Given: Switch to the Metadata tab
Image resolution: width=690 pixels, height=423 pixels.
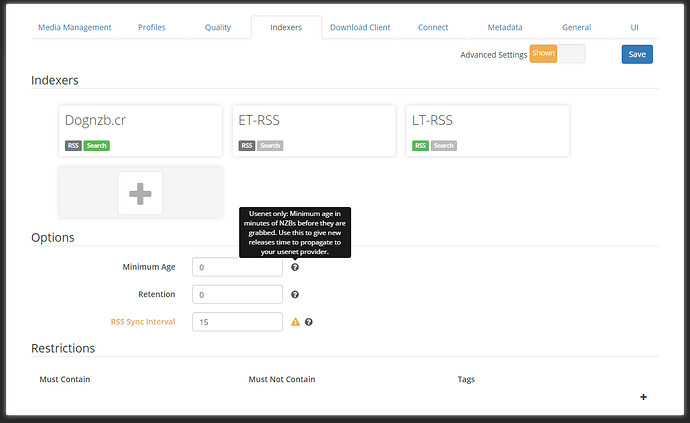Looking at the screenshot, I should [x=505, y=27].
